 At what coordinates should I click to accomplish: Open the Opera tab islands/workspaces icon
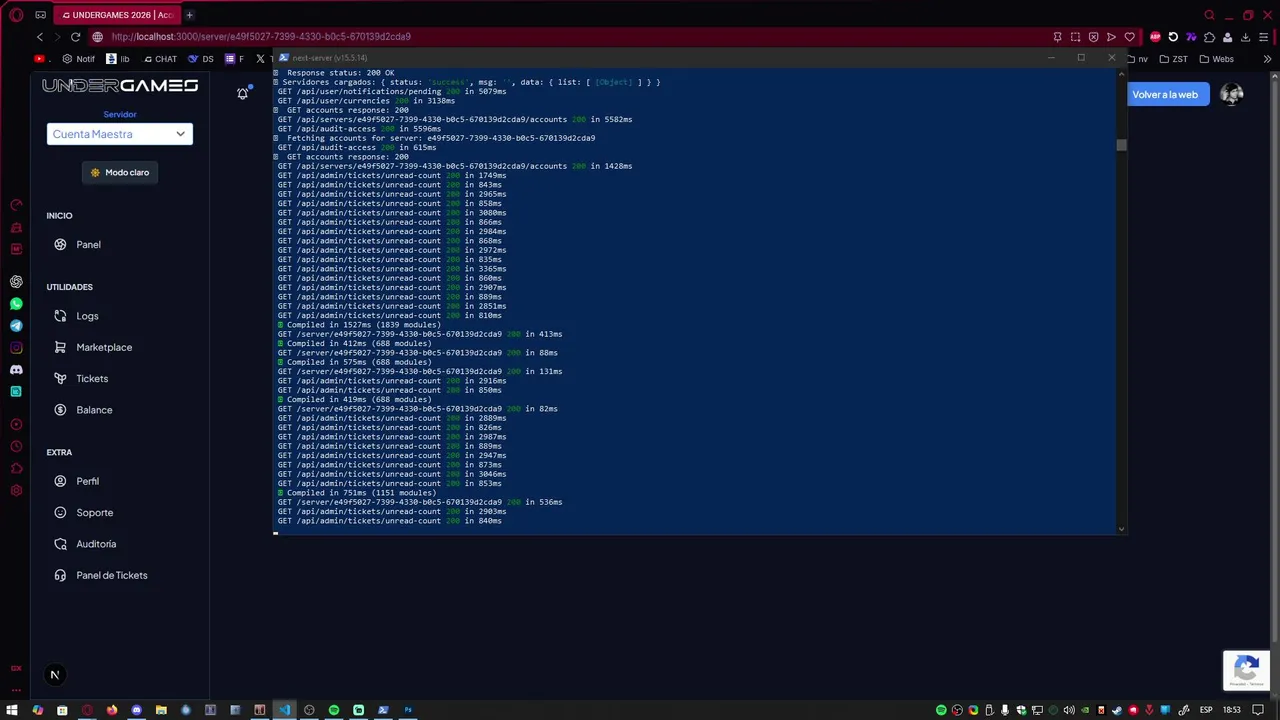40,15
